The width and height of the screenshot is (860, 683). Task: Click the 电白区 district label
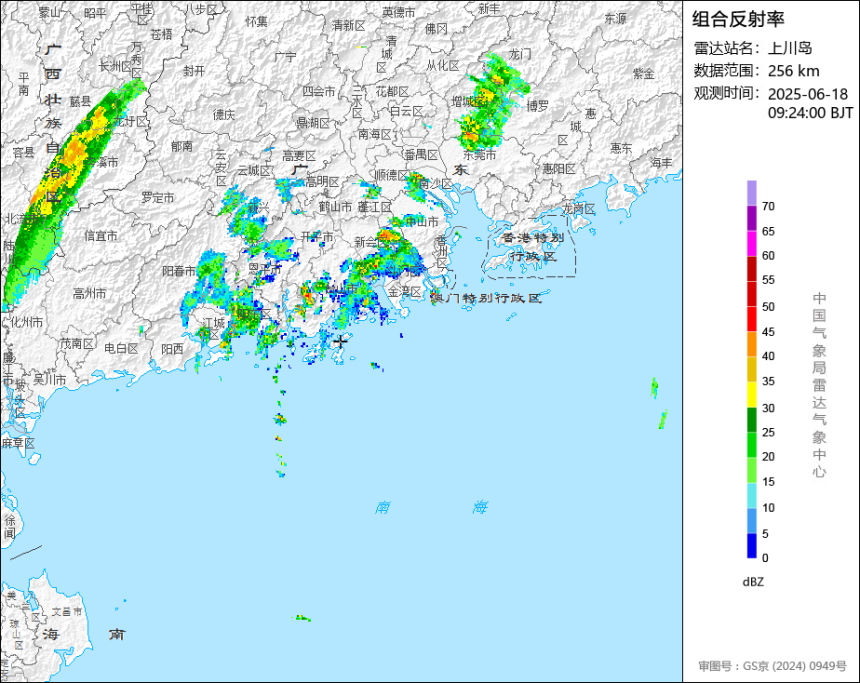121,348
